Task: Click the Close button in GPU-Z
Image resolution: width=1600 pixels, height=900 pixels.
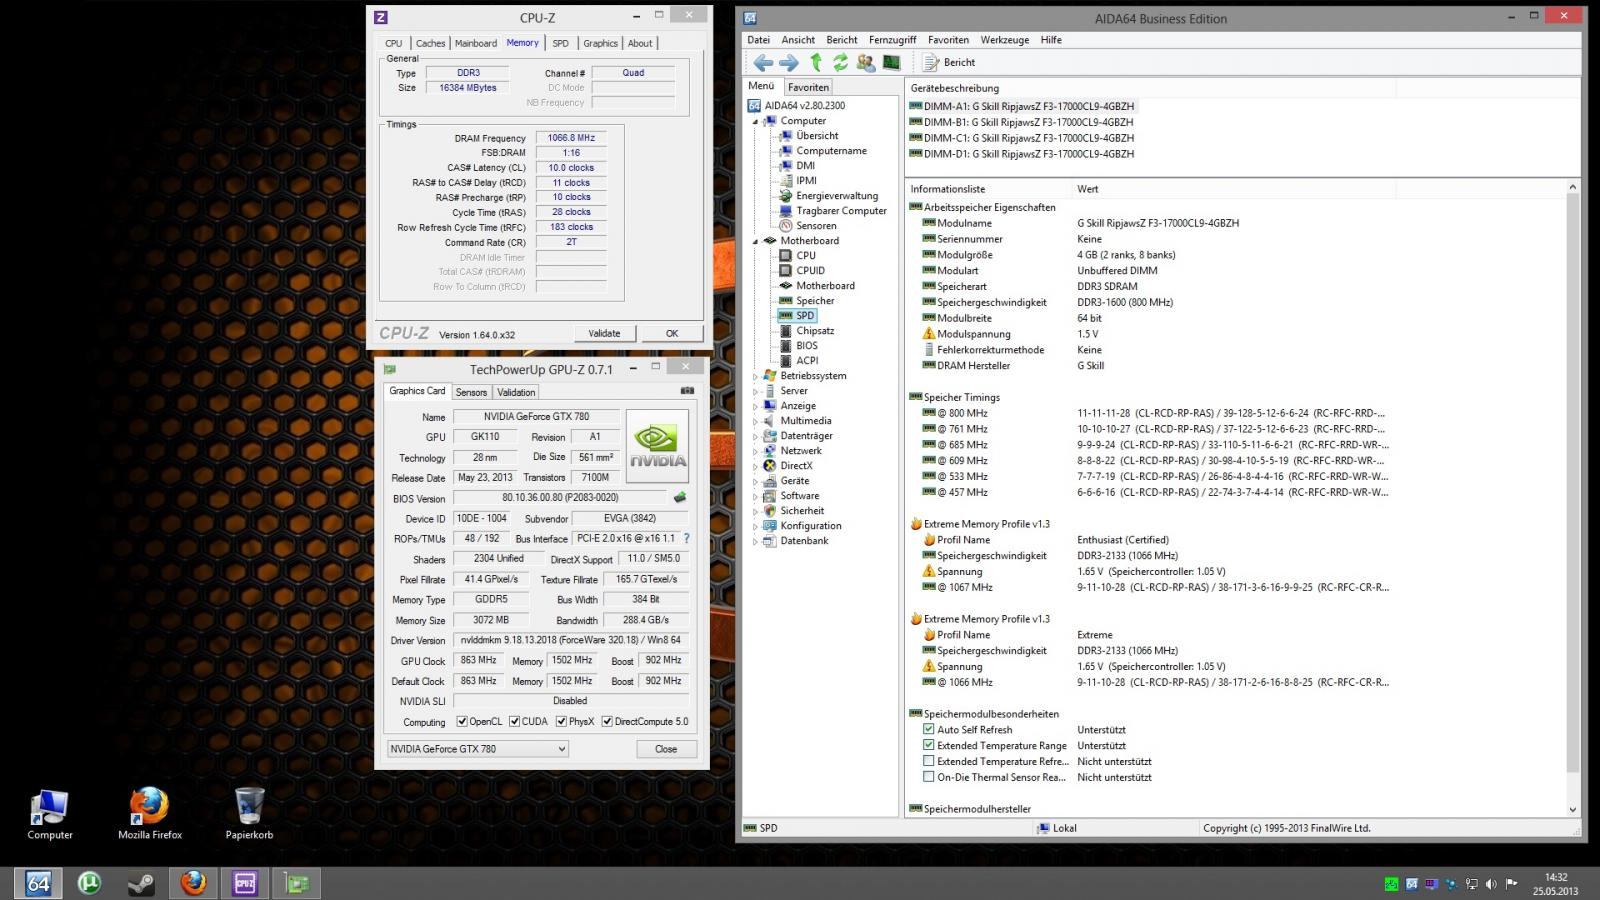Action: (x=666, y=749)
